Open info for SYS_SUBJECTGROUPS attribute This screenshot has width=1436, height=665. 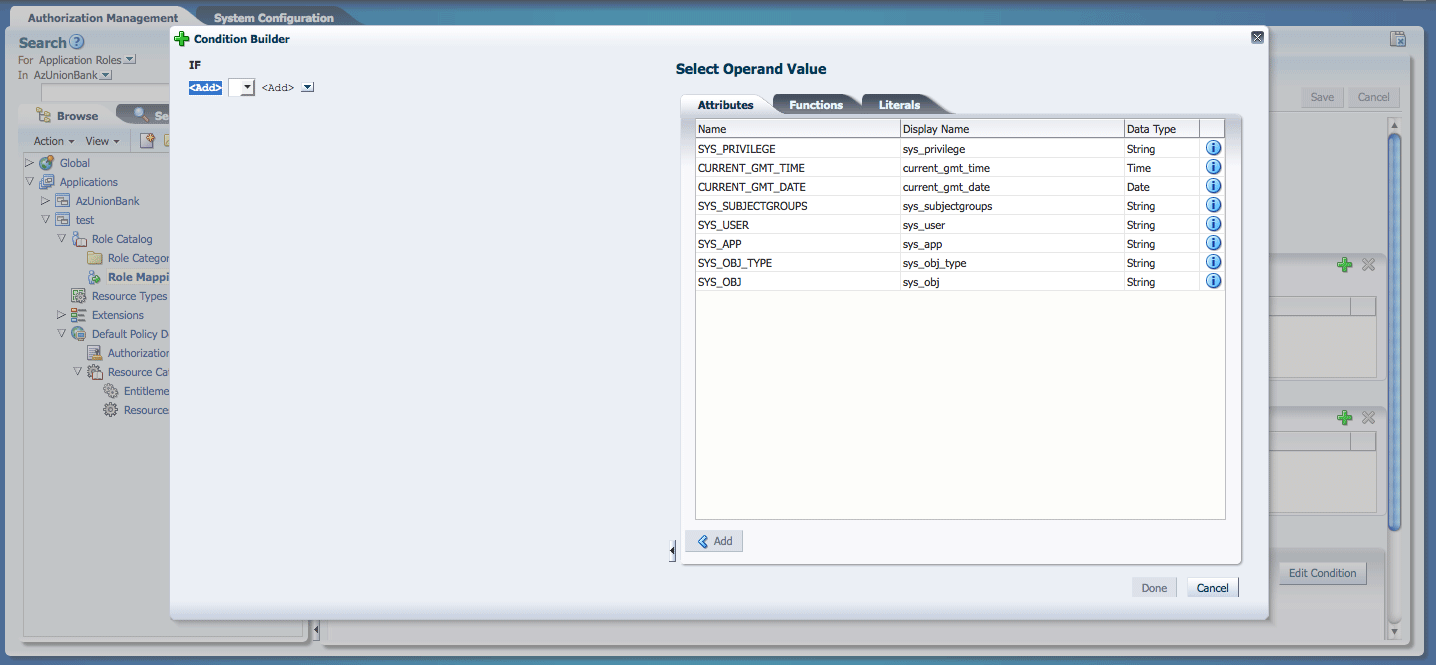(x=1213, y=205)
